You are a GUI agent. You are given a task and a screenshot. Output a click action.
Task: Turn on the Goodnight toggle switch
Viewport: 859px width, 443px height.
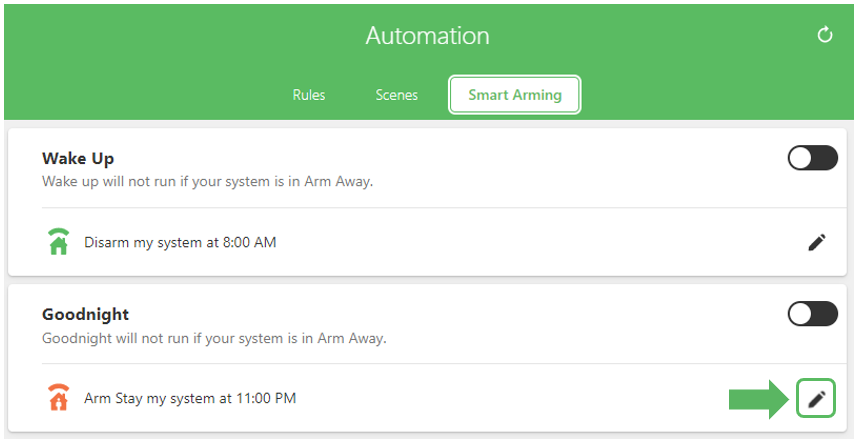coord(812,314)
